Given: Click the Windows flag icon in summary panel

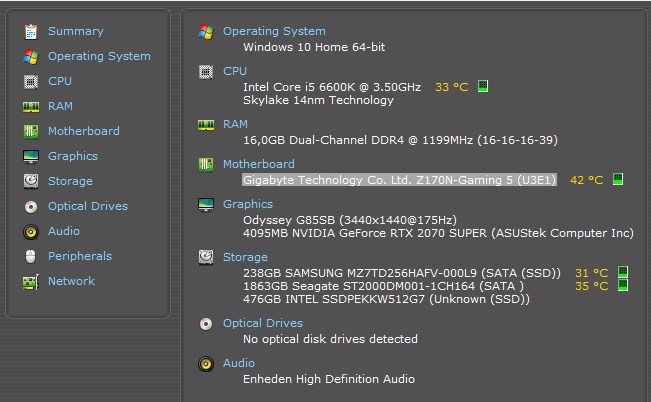Looking at the screenshot, I should point(206,32).
